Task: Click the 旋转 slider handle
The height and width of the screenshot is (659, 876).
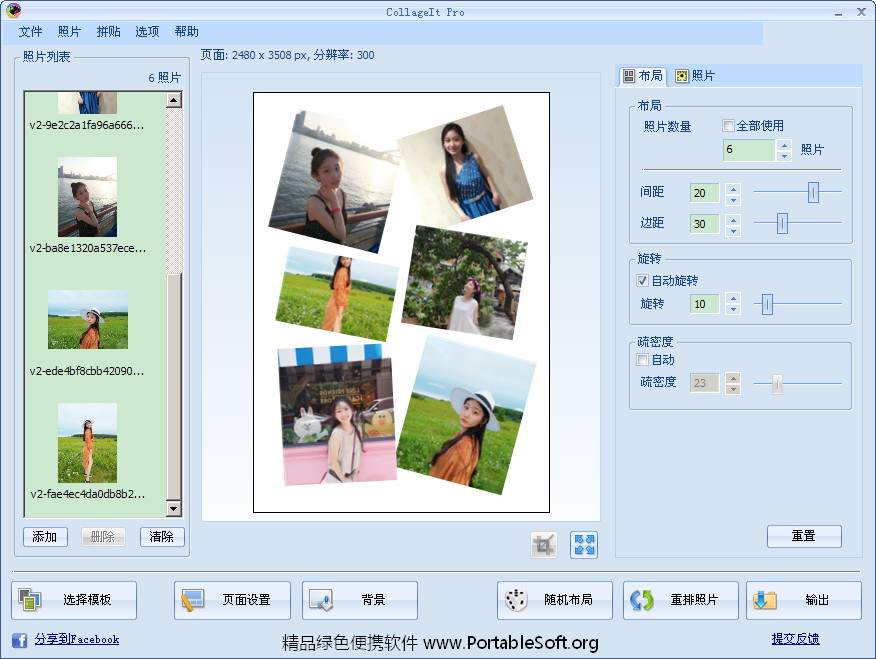Action: pyautogui.click(x=767, y=304)
